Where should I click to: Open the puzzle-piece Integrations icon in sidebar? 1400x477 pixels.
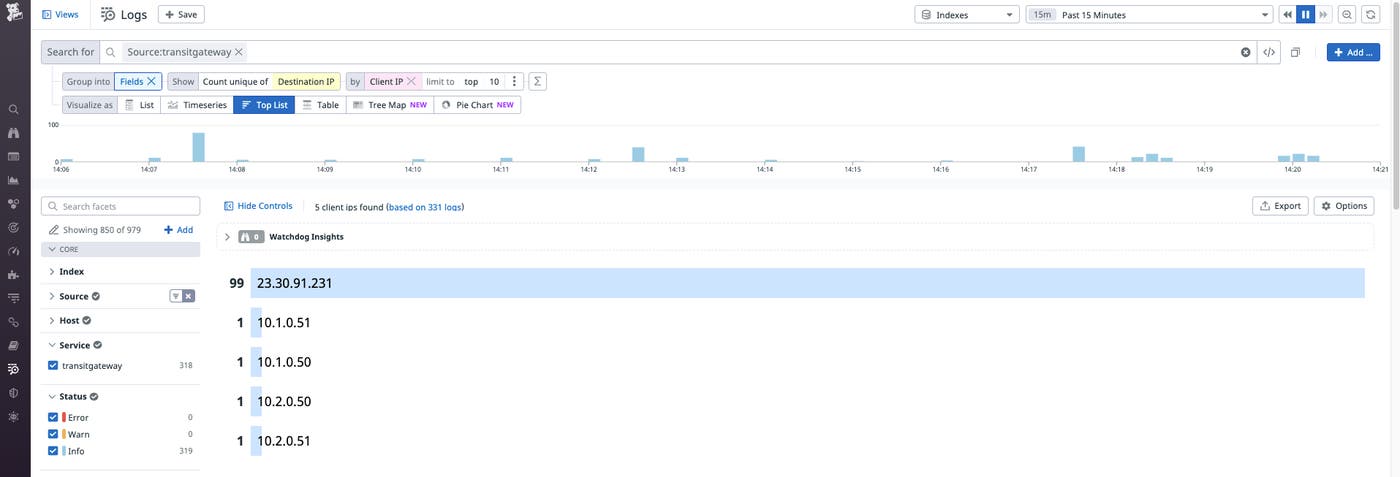pos(14,275)
